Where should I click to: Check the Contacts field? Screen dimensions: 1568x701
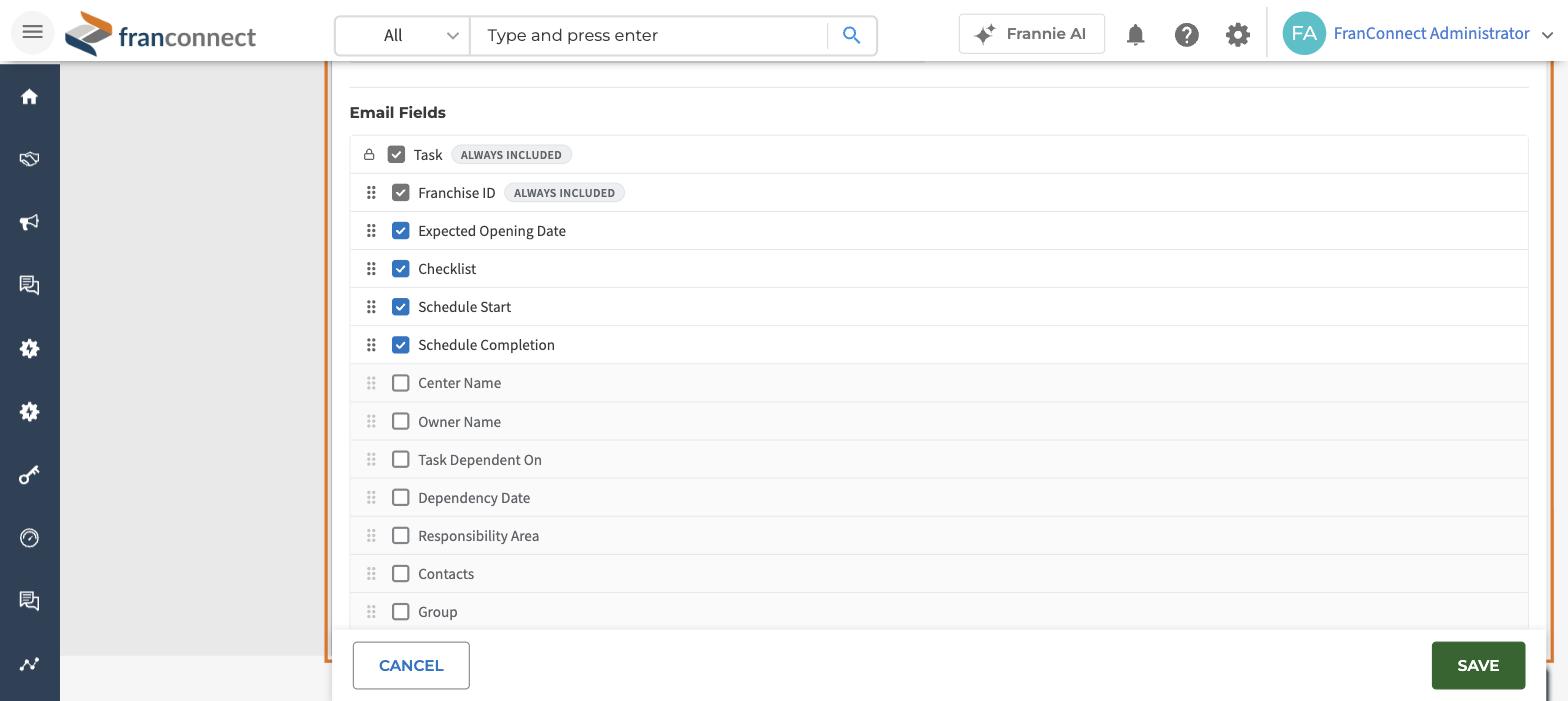click(401, 573)
